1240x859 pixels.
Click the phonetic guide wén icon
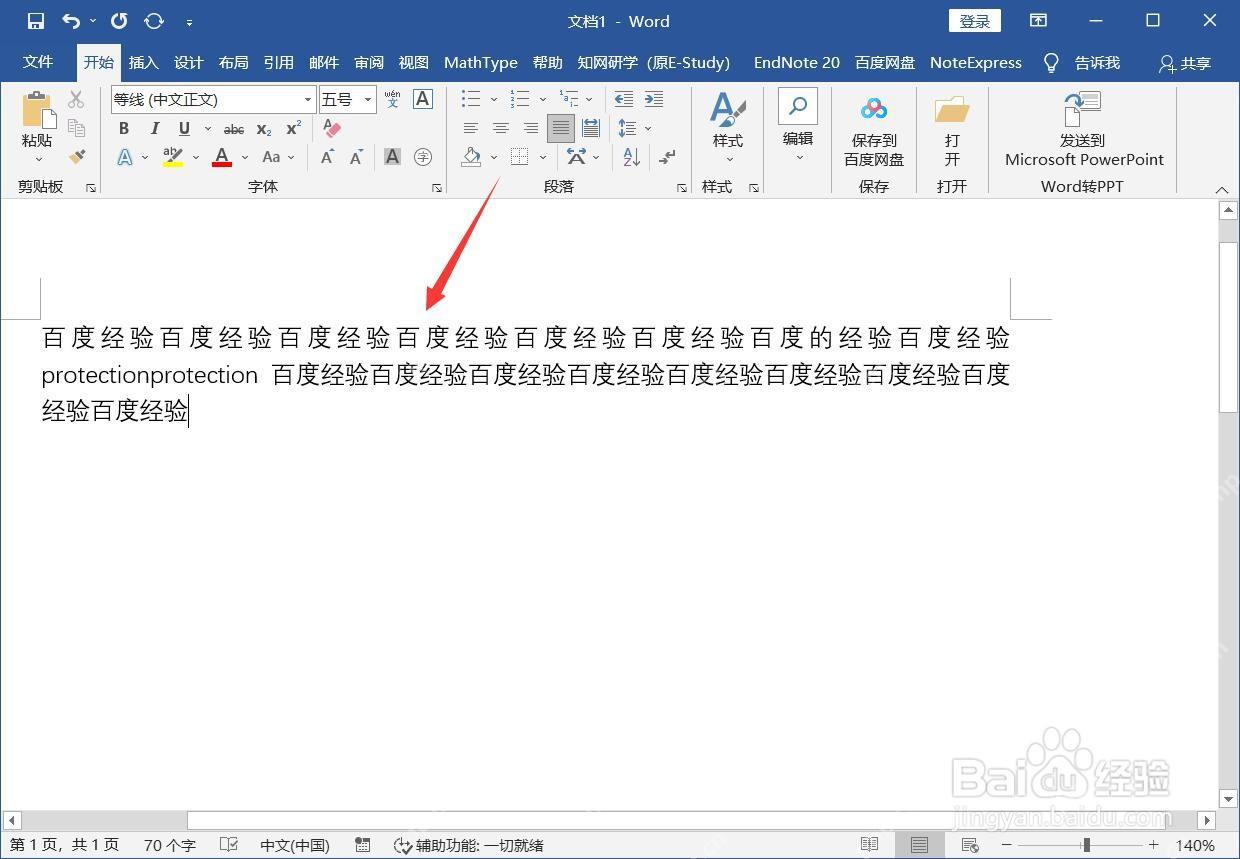coord(392,99)
